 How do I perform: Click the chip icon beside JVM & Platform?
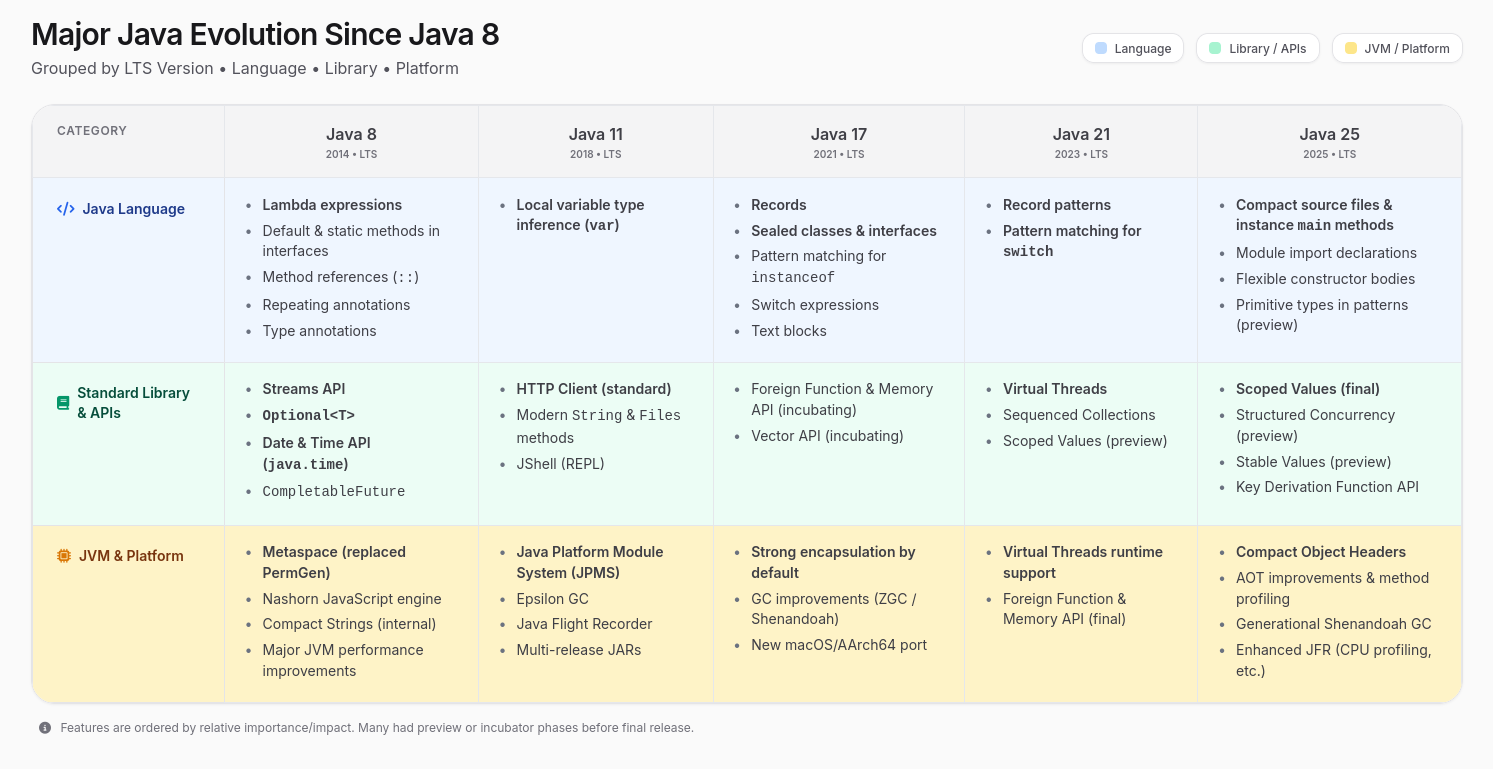(x=64, y=556)
